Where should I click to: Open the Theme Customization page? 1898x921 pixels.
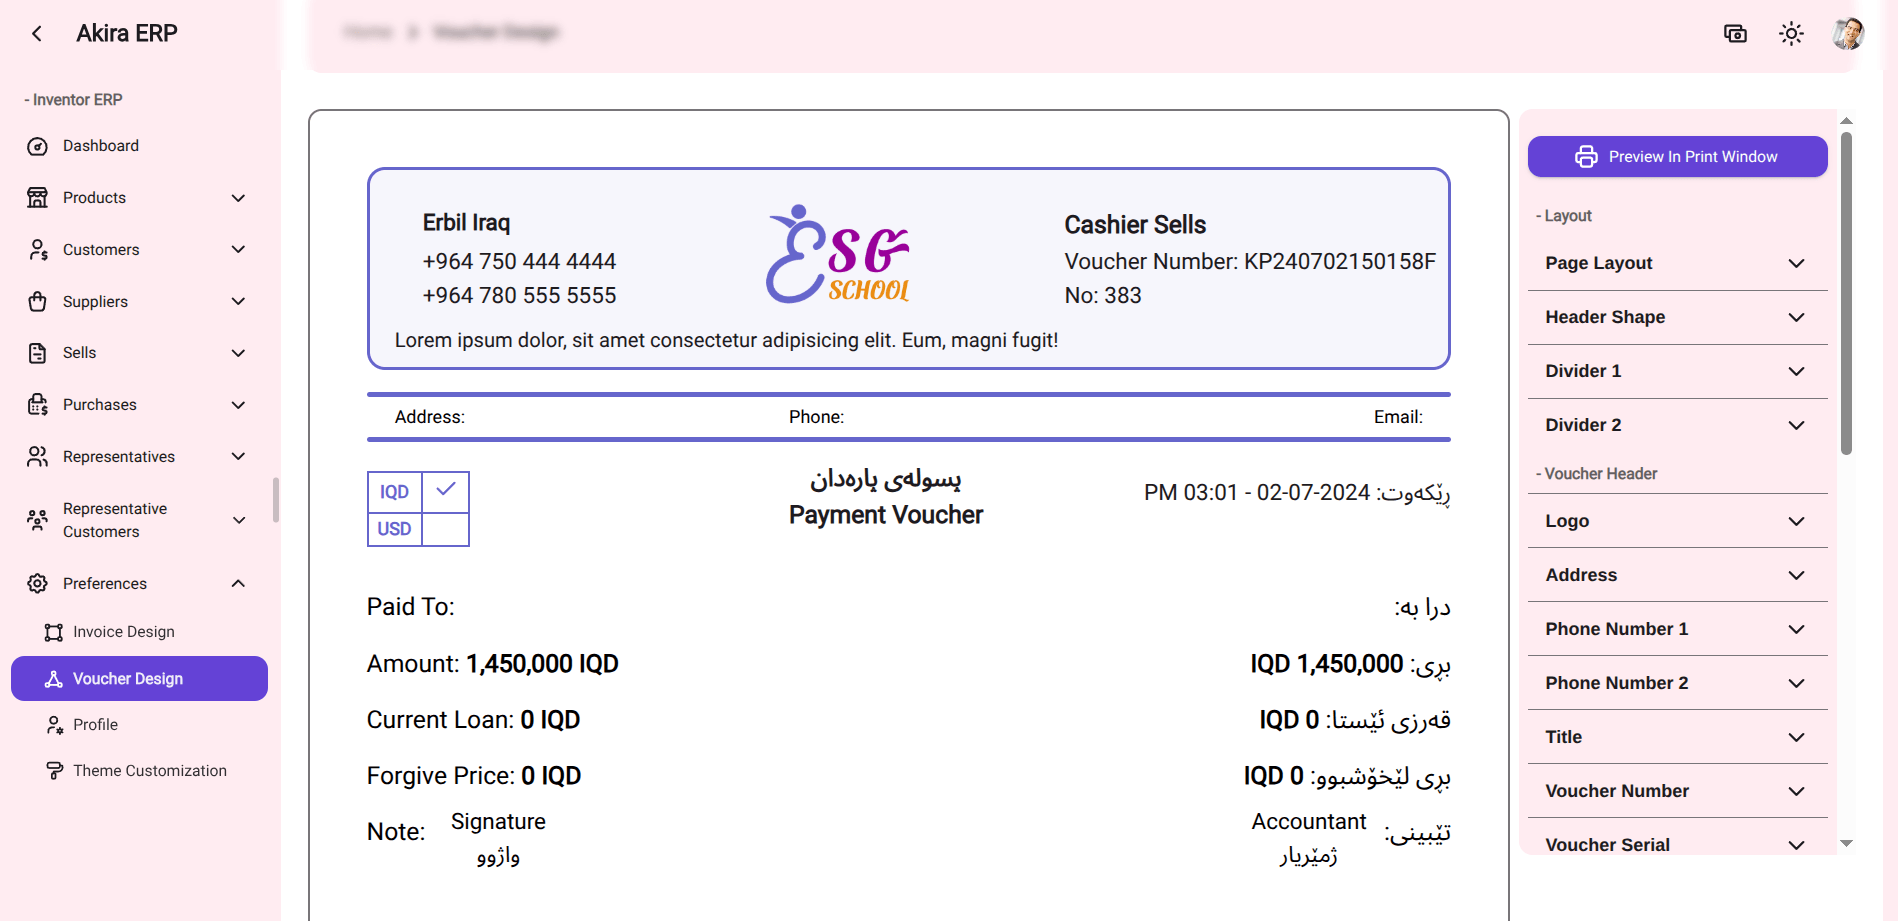click(x=140, y=771)
